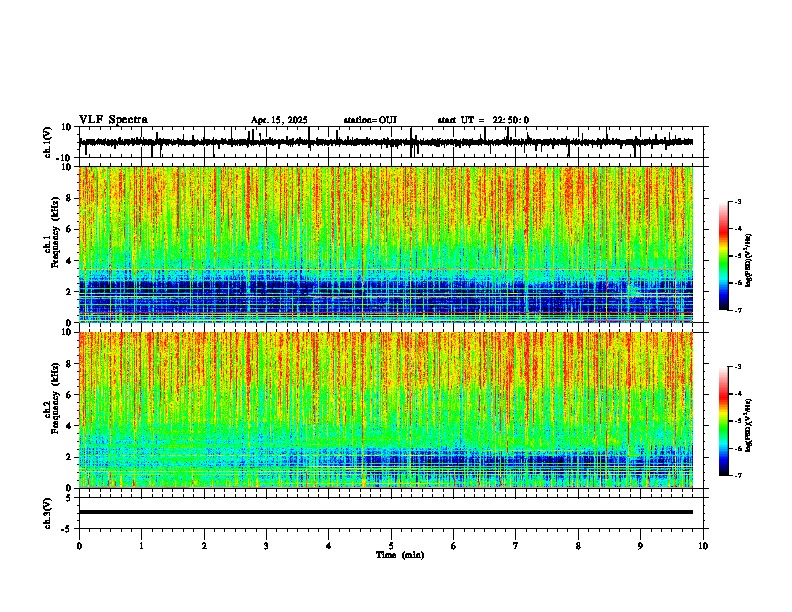This screenshot has height=612, width=792.
Task: Click the log(PSD) label beside ch.1 colorbar
Action: click(748, 260)
